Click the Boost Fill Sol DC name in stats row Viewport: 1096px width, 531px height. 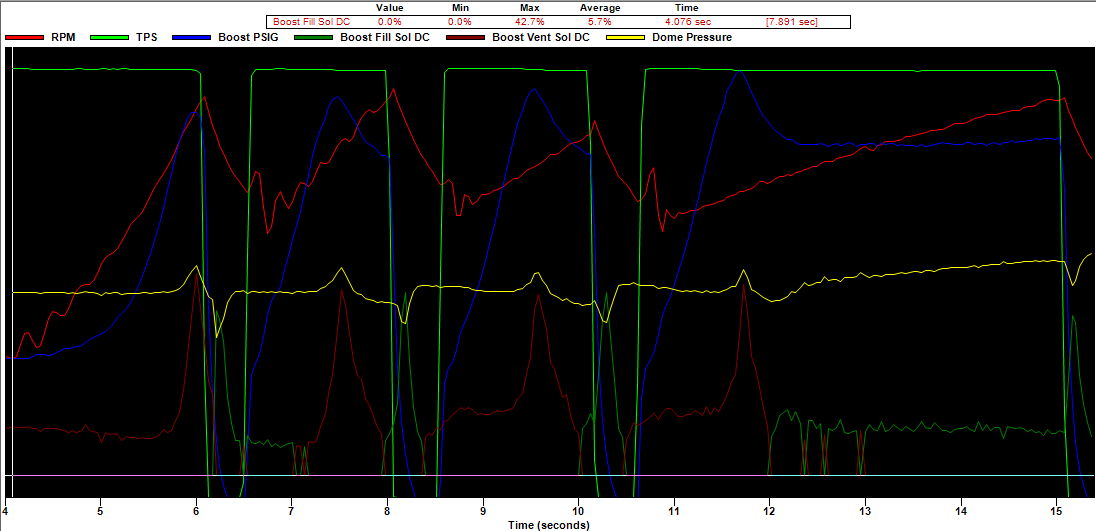tap(312, 21)
